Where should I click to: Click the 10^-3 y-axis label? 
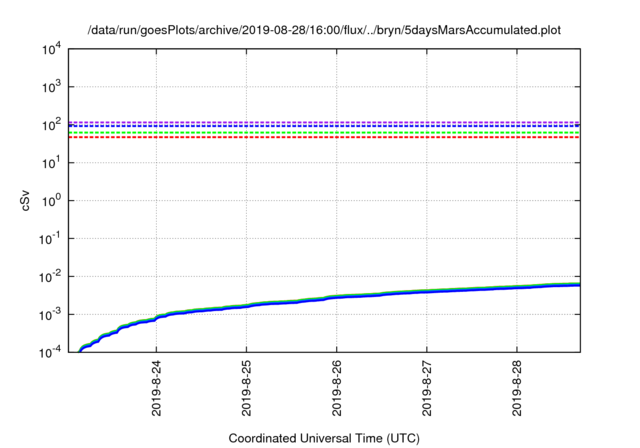(x=51, y=315)
